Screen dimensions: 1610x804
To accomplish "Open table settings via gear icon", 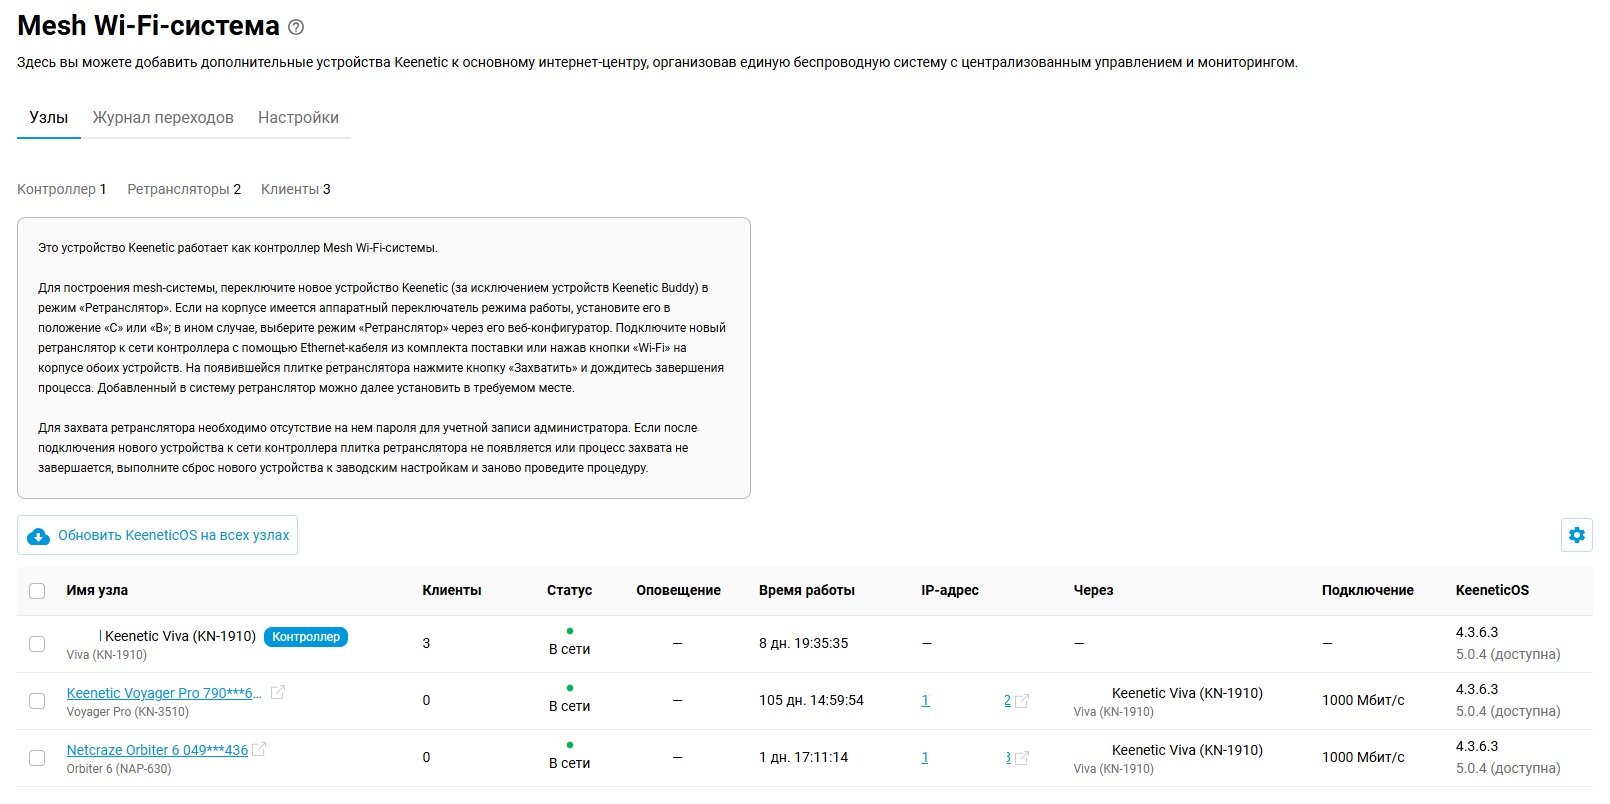I will [x=1576, y=535].
